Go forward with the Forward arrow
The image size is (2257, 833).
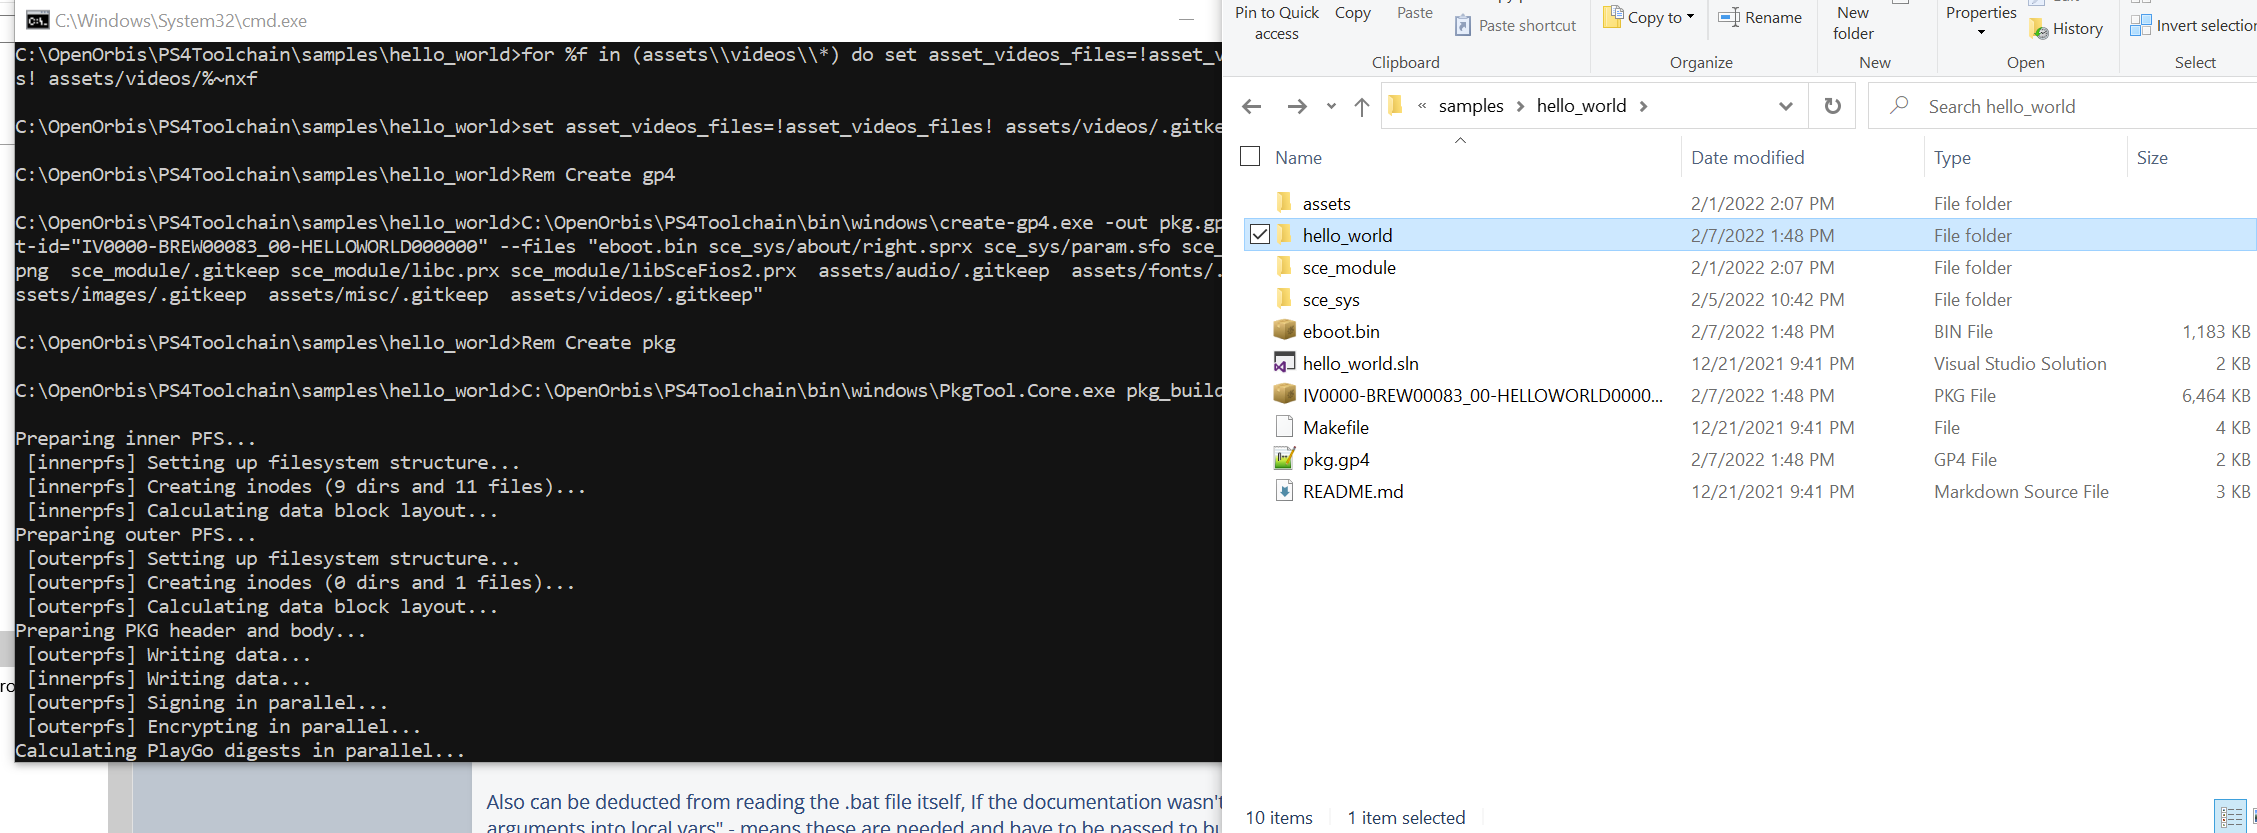(1297, 106)
